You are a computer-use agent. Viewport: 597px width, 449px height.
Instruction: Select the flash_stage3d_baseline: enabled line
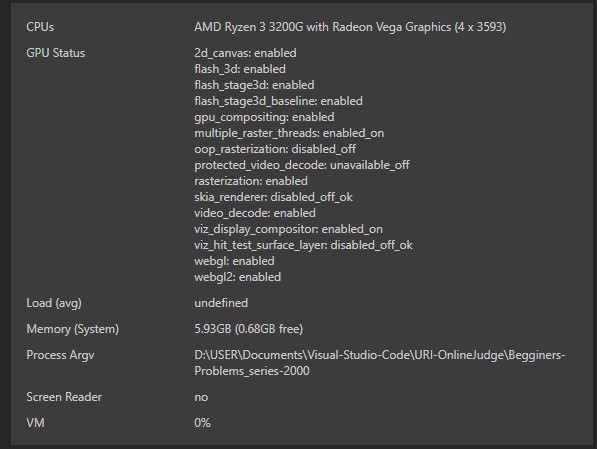point(278,101)
